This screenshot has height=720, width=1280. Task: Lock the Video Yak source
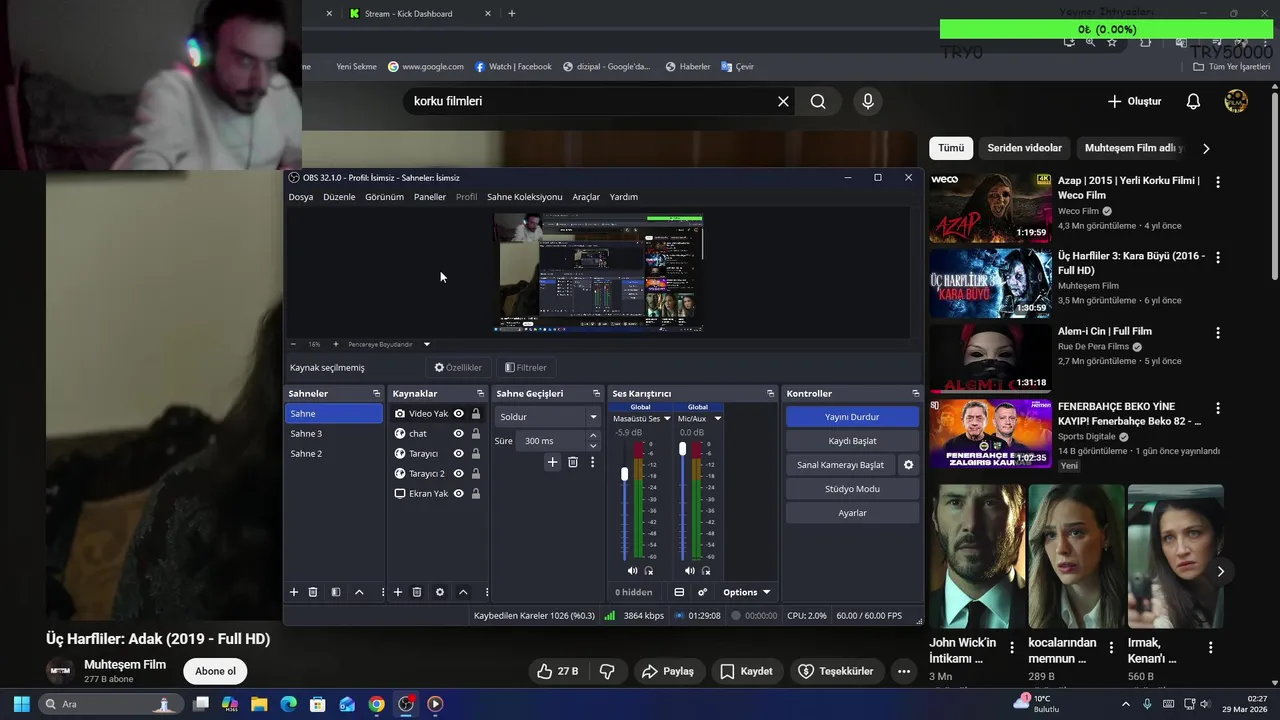[x=475, y=414]
